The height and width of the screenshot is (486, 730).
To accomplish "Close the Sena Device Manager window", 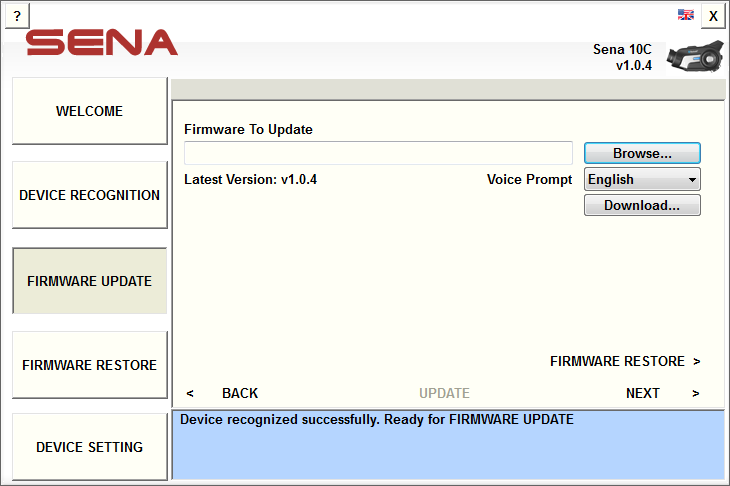I will [x=713, y=16].
